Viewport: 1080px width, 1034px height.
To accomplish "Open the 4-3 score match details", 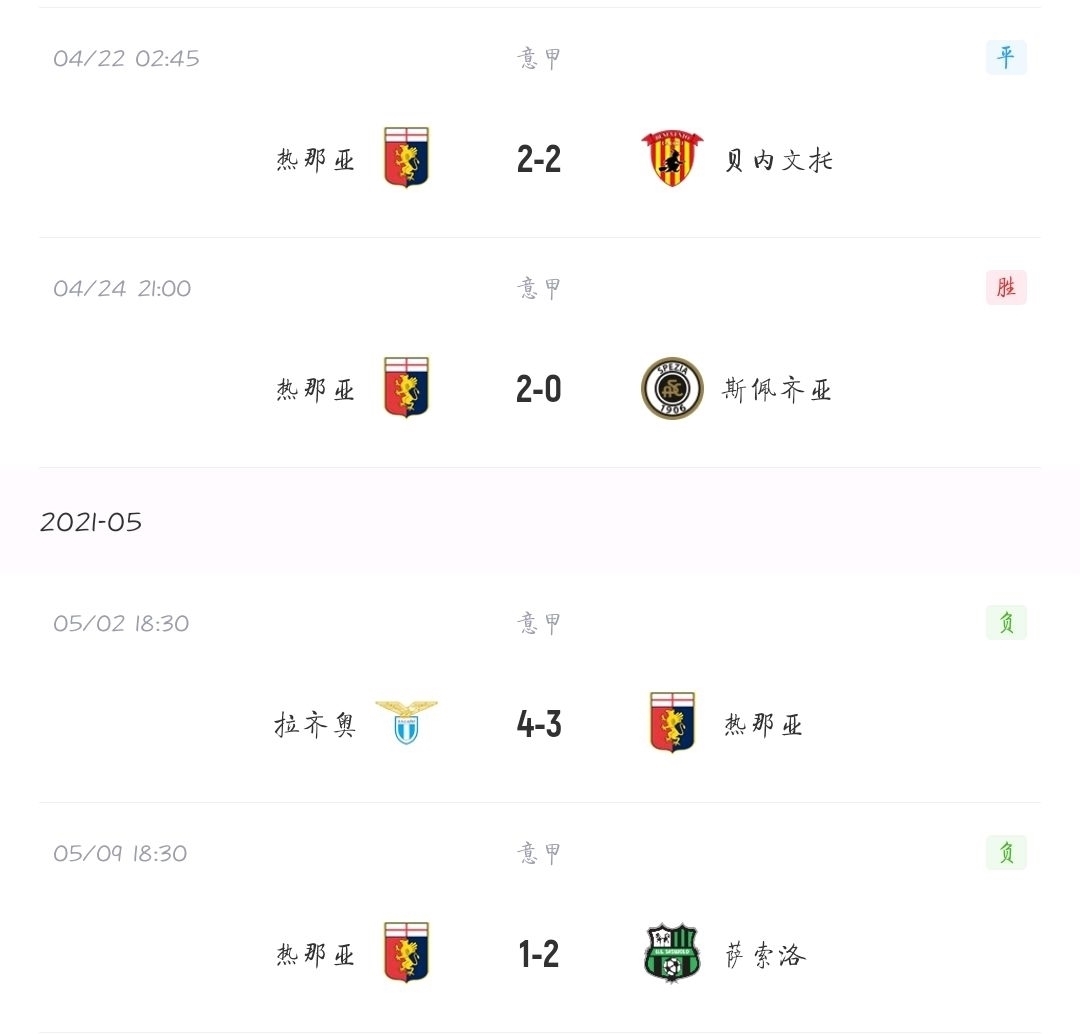I will 539,725.
